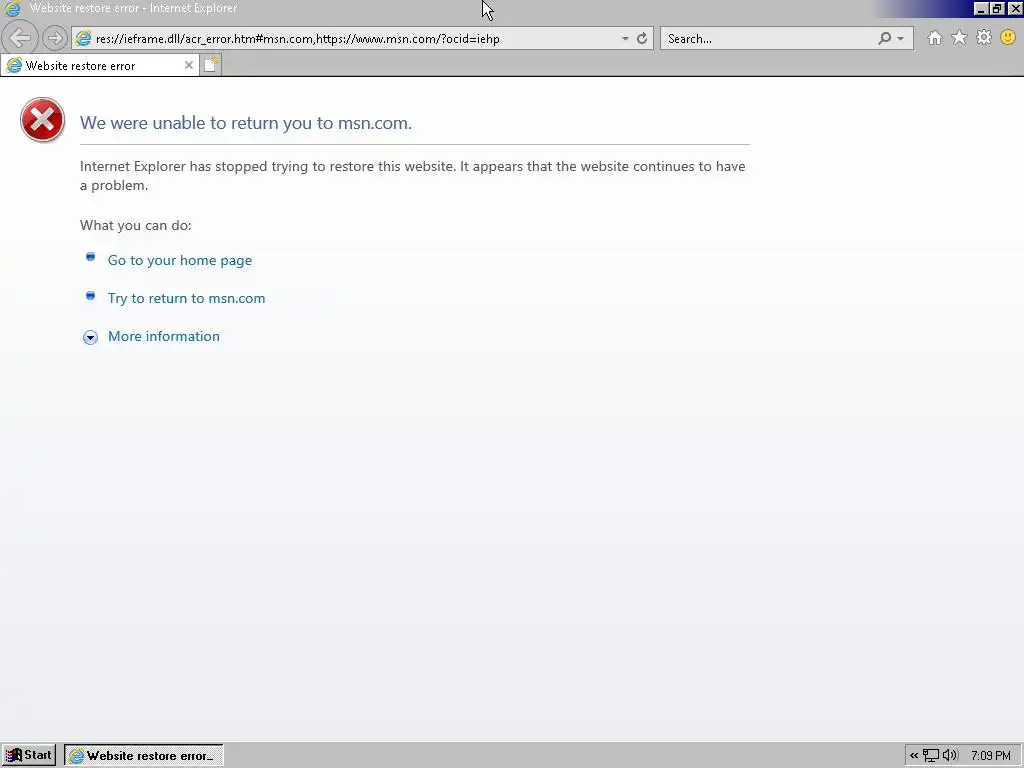The width and height of the screenshot is (1024, 768).
Task: Open Favorites with the star icon
Action: (959, 38)
